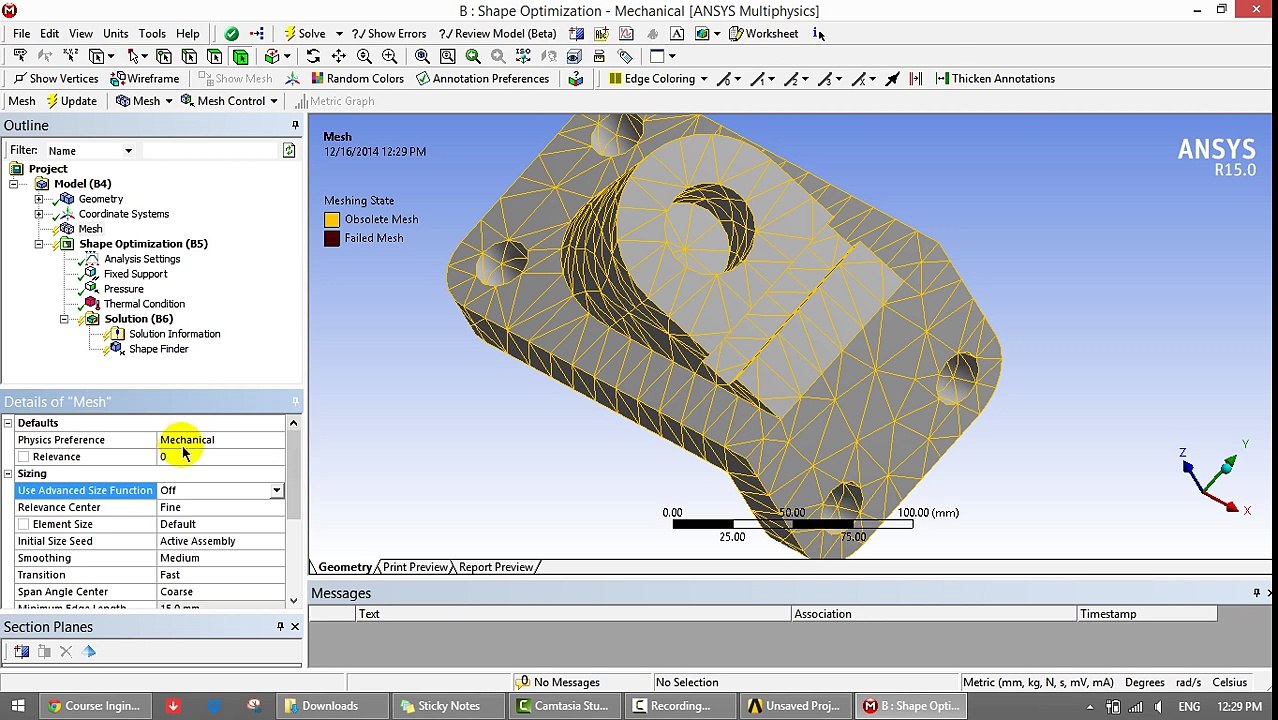
Task: Click the pin annotation icon in the edge toolbar
Action: pos(892,79)
